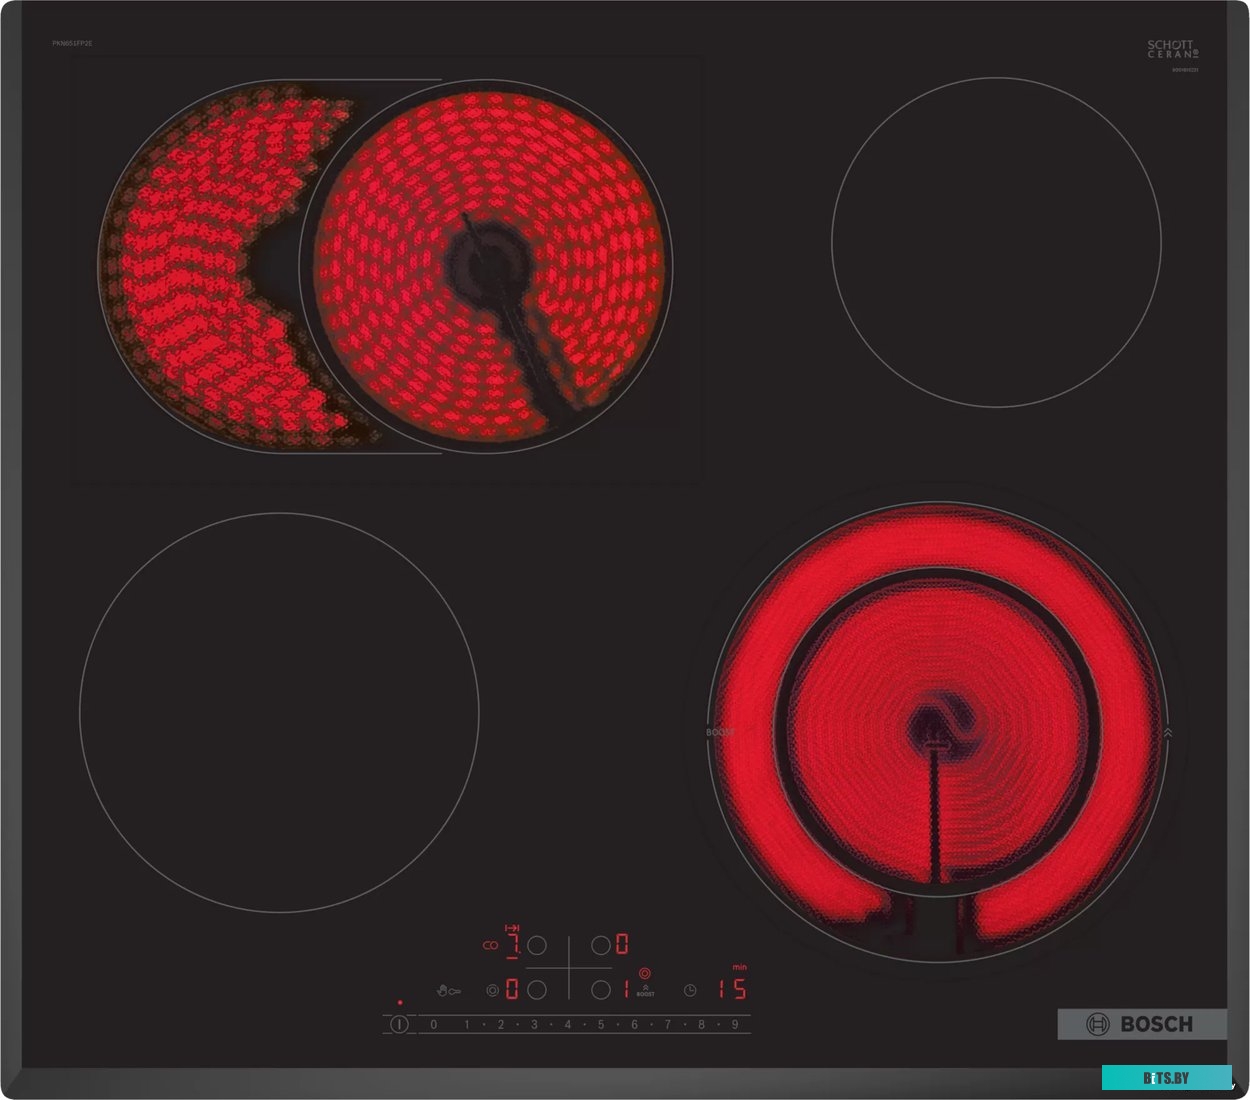Tap the red oval extended zone symbol
Viewport: 1250px width, 1100px height.
[490, 944]
